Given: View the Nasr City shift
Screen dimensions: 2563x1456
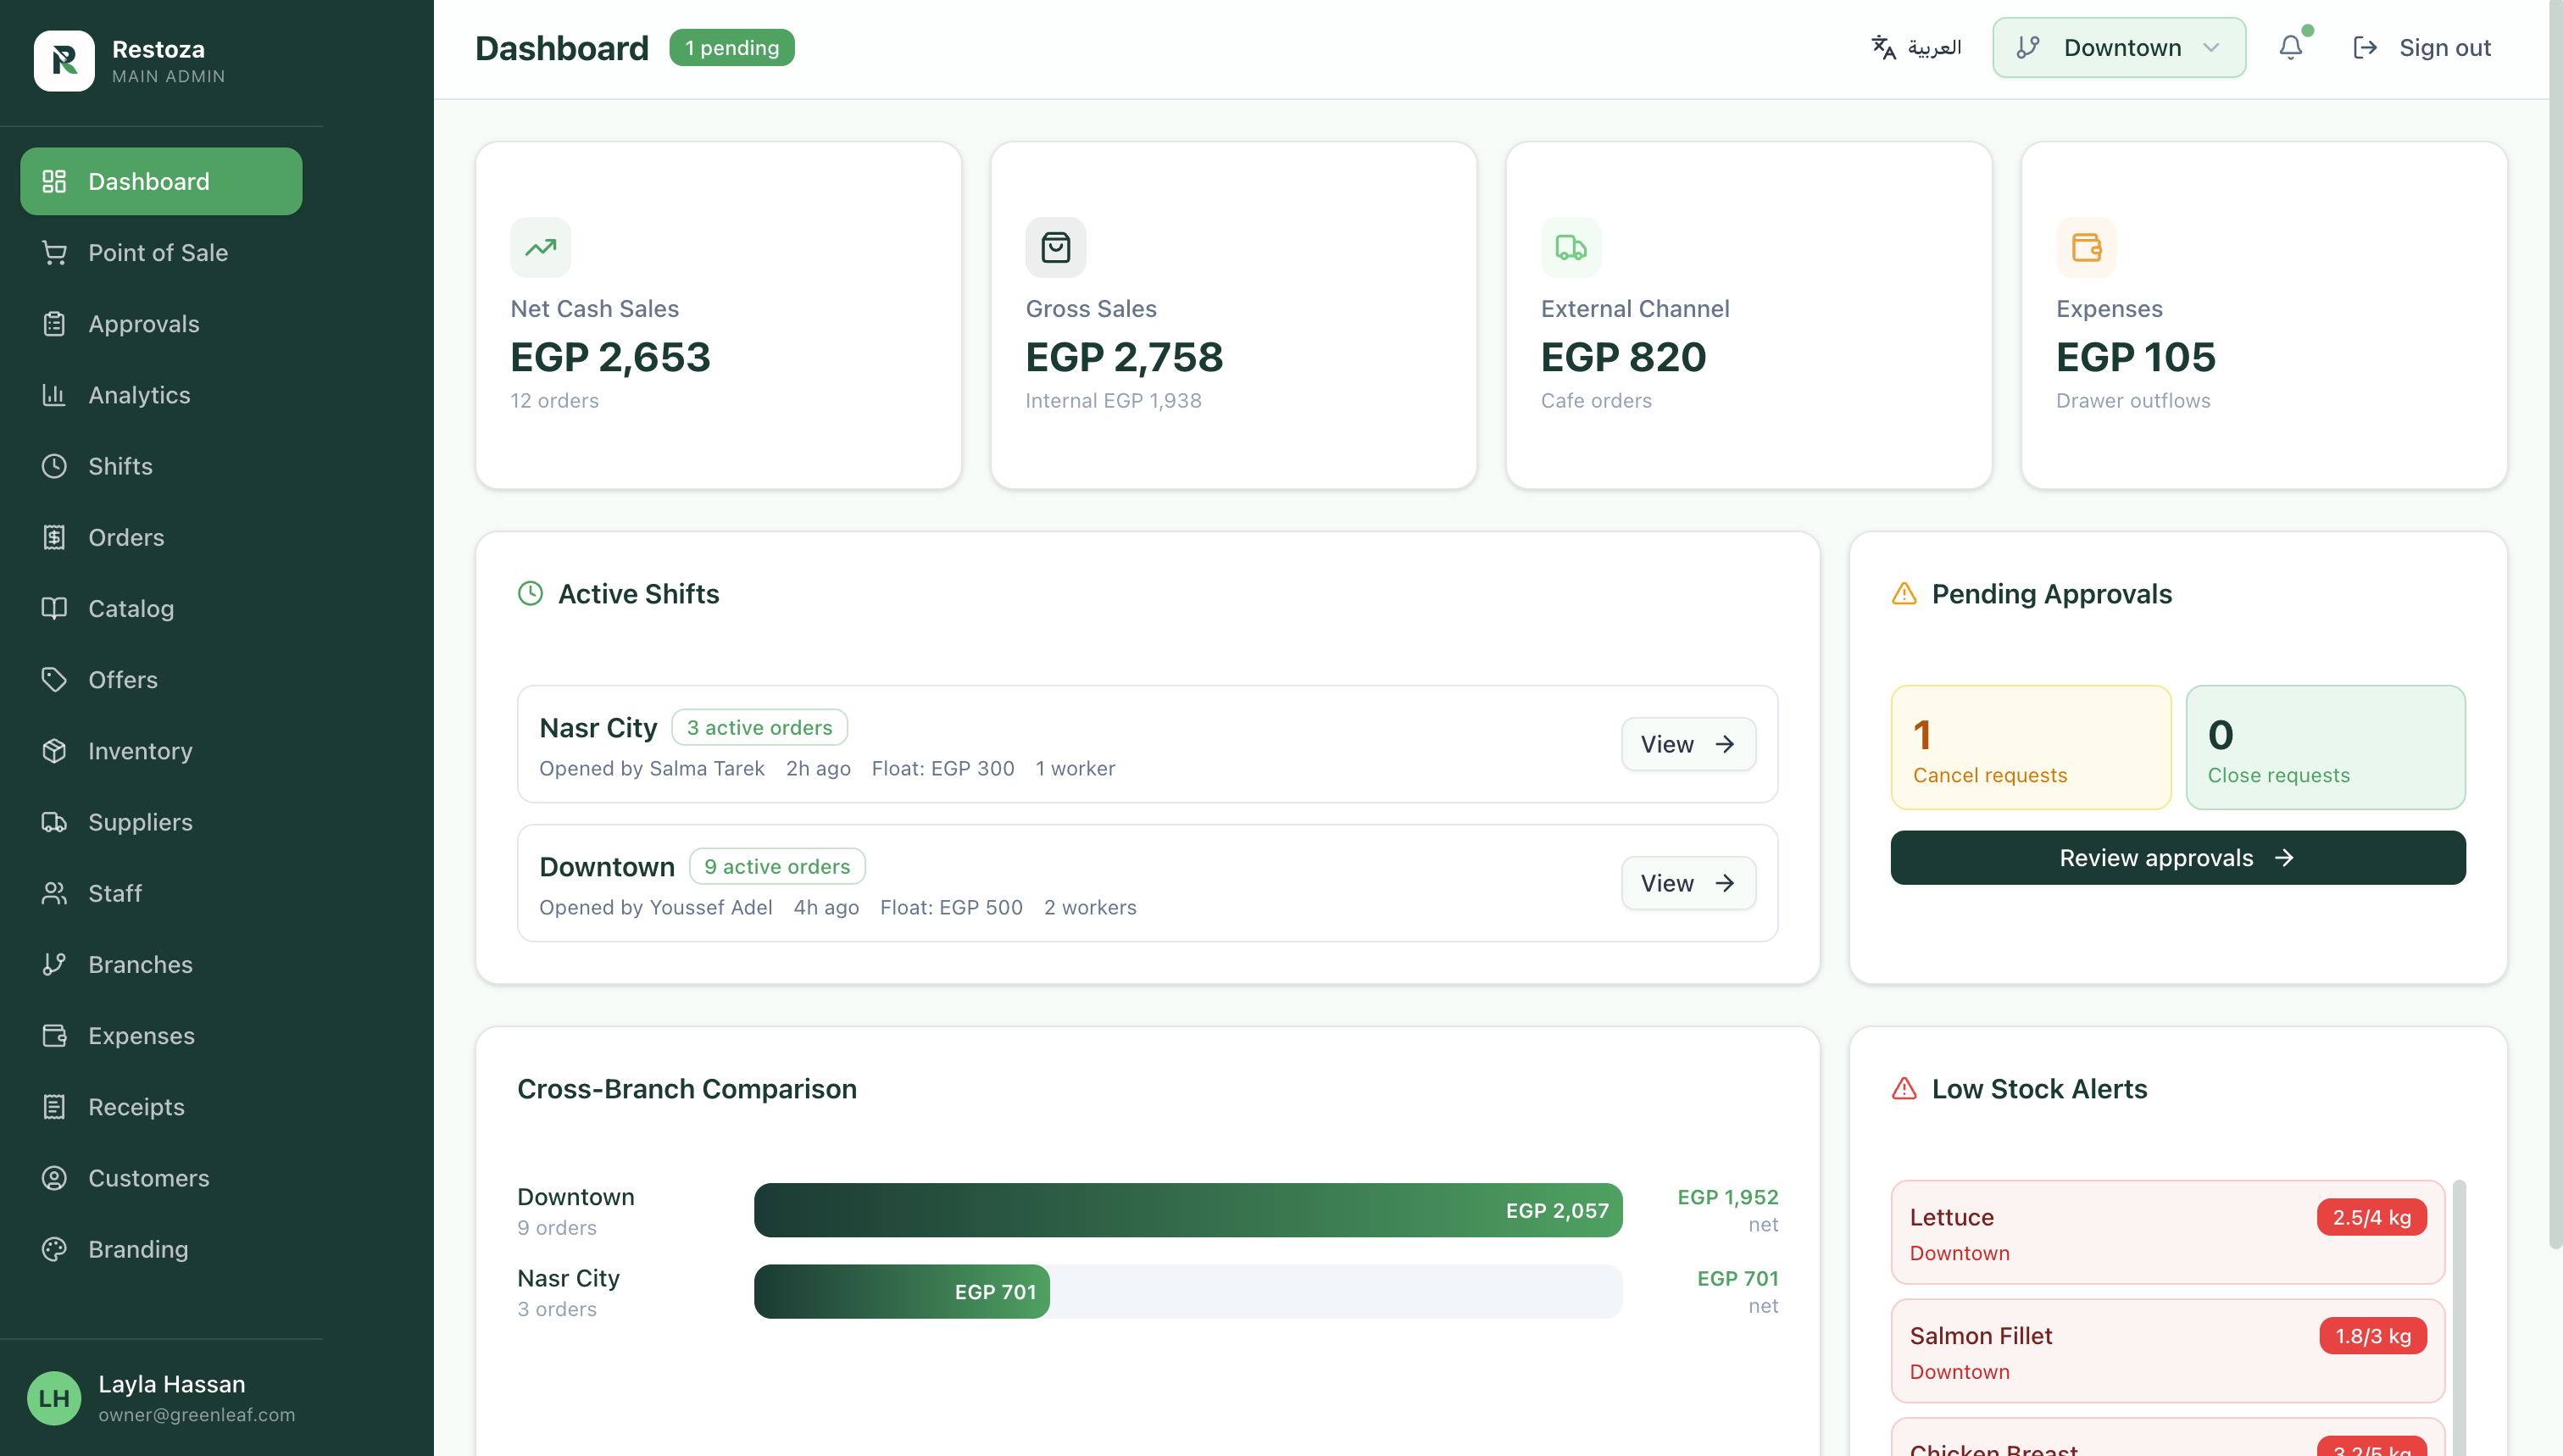Looking at the screenshot, I should pos(1688,744).
